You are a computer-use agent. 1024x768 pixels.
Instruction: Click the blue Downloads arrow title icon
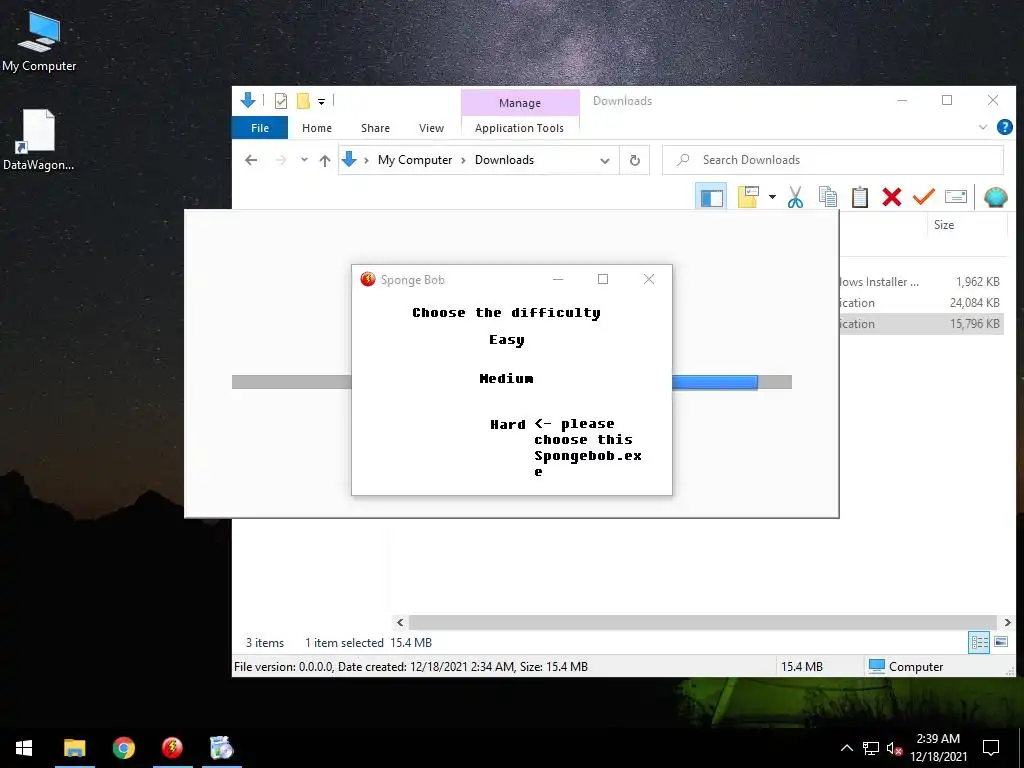click(248, 100)
